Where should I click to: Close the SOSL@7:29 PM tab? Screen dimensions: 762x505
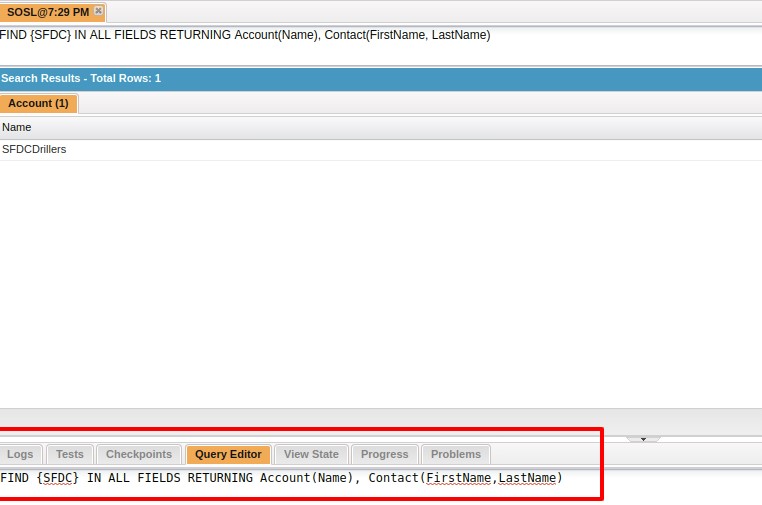click(98, 11)
